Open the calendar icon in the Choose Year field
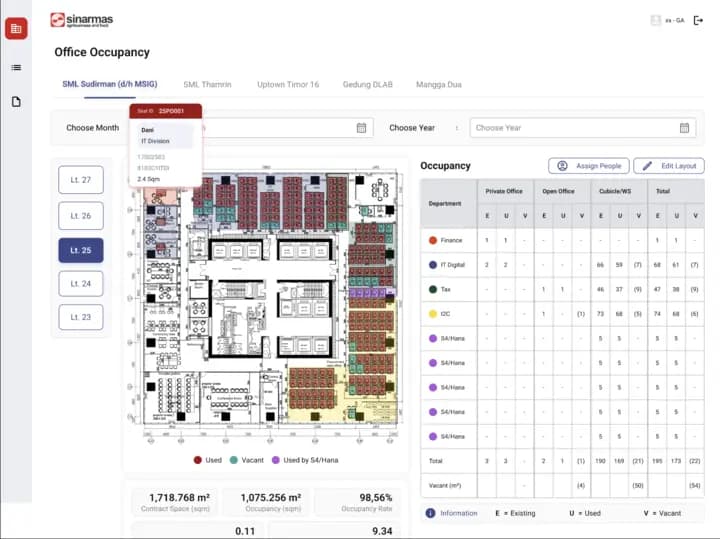 [684, 128]
